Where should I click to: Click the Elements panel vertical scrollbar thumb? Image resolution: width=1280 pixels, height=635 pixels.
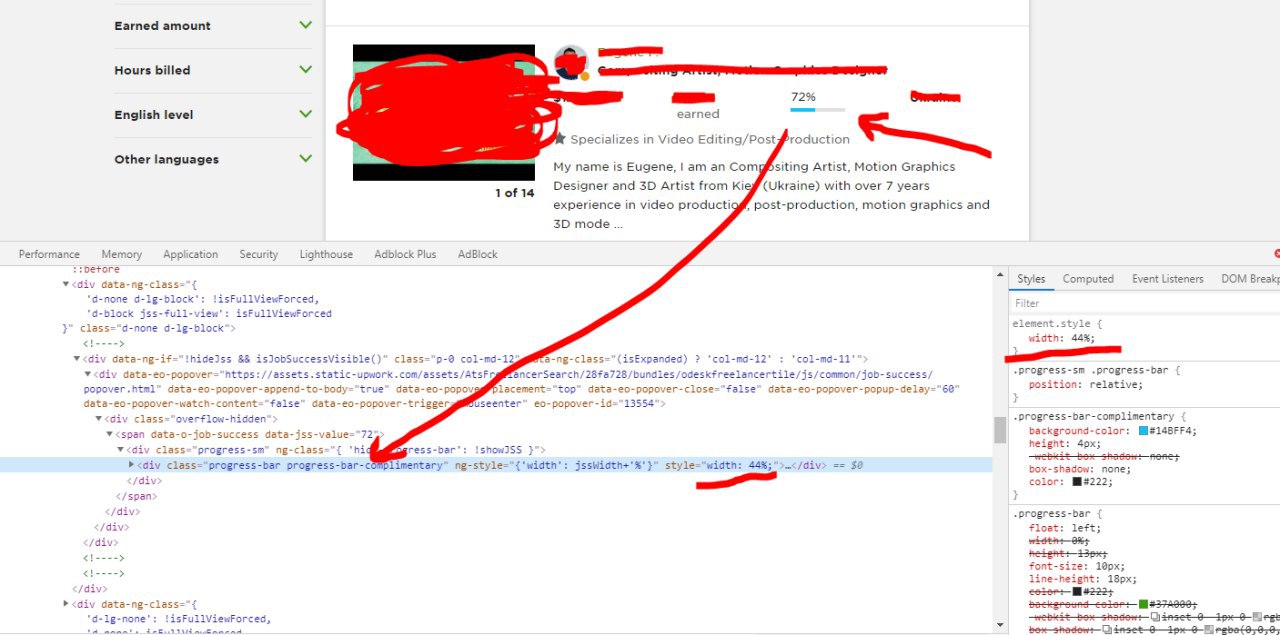click(x=999, y=430)
